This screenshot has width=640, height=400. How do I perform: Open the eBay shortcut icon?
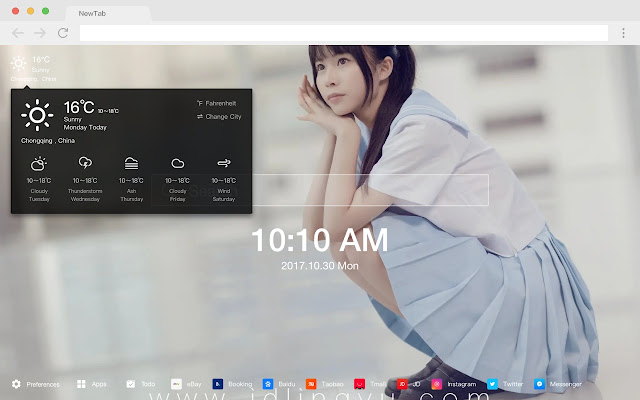click(x=176, y=384)
